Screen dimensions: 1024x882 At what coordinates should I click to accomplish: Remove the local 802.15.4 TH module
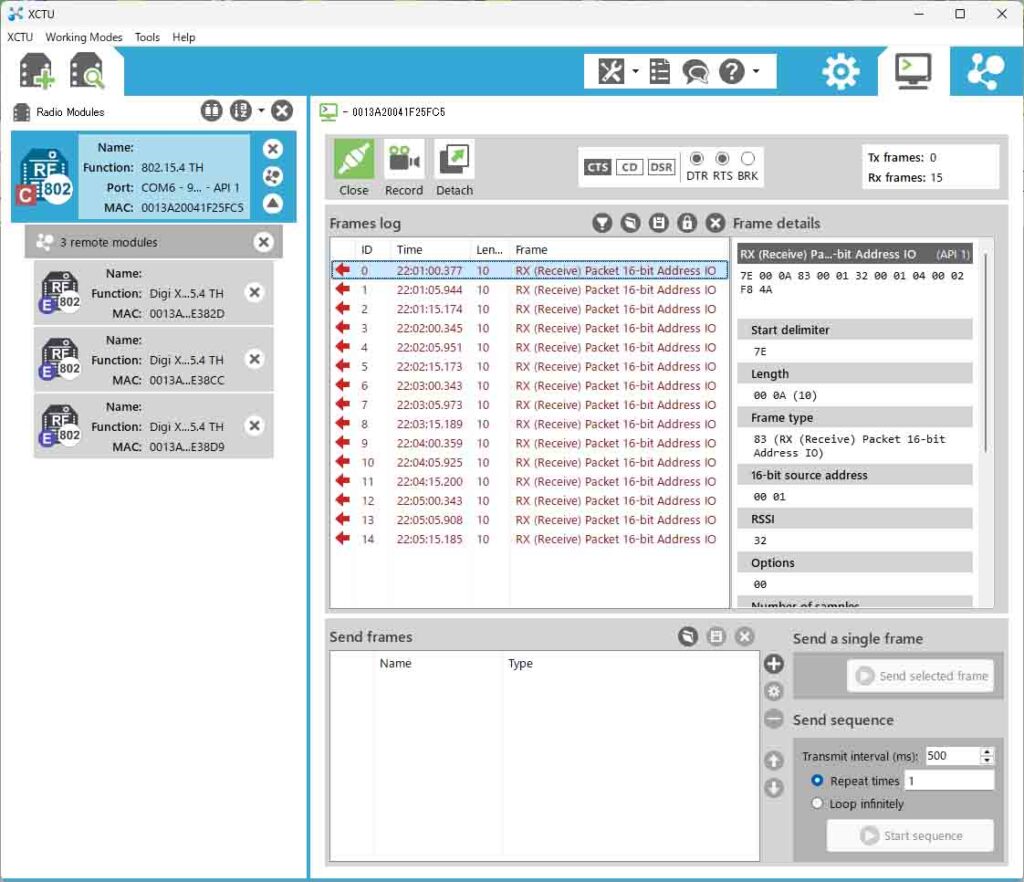coord(273,149)
